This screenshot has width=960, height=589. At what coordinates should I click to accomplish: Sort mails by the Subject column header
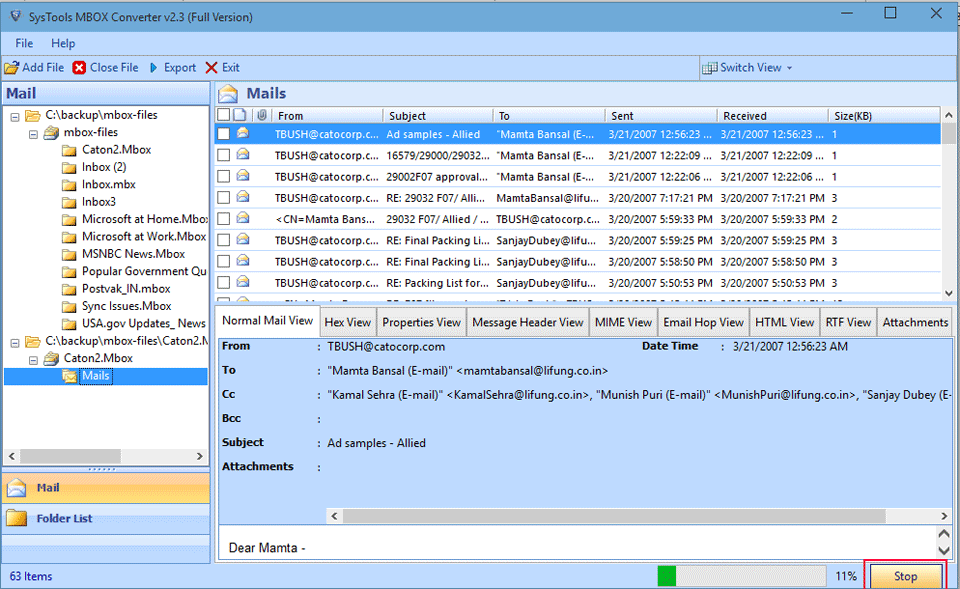tap(438, 115)
